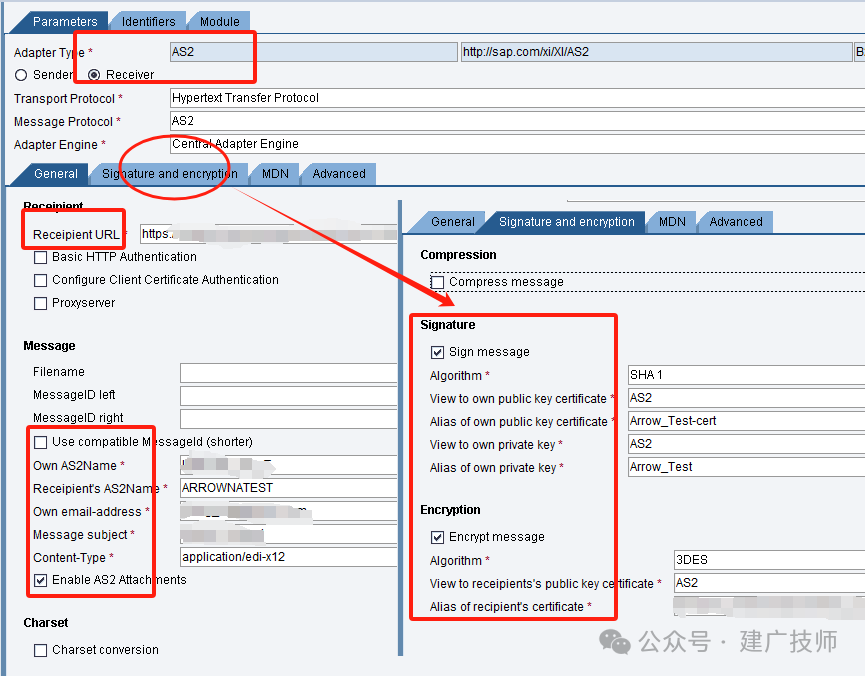Check Use compatible MessageId (shorter)
Viewport: 865px width, 676px height.
[x=40, y=442]
